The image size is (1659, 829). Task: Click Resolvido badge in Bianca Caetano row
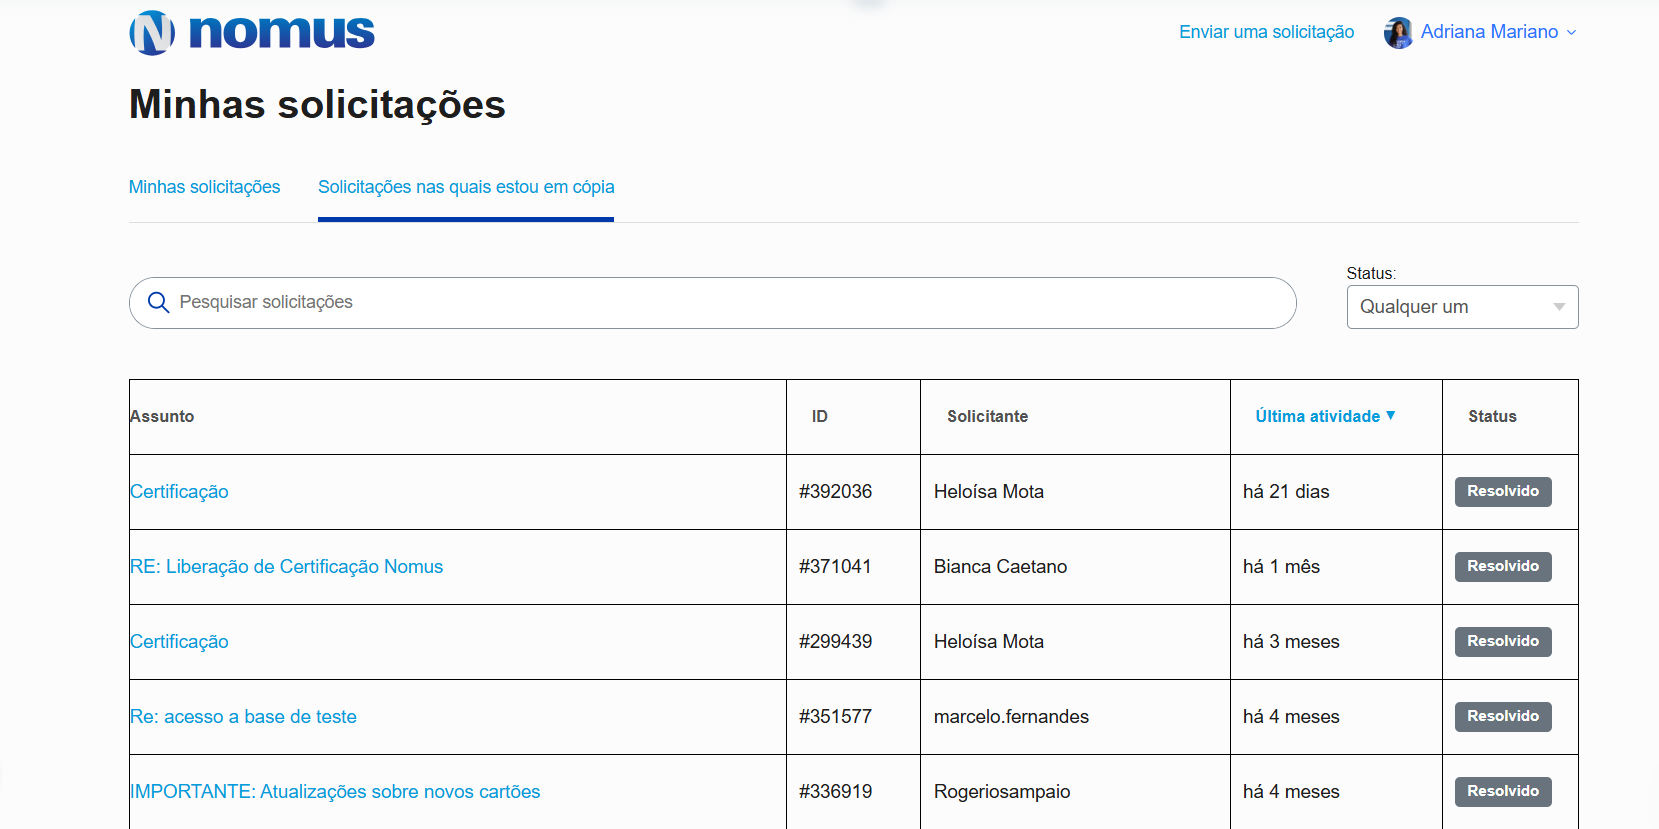1502,566
